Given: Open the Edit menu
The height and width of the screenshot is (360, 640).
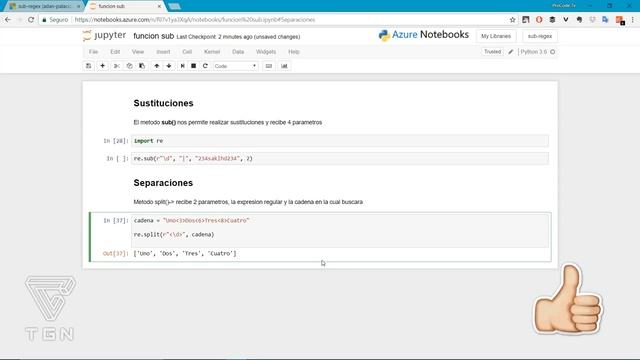Looking at the screenshot, I should [115, 52].
